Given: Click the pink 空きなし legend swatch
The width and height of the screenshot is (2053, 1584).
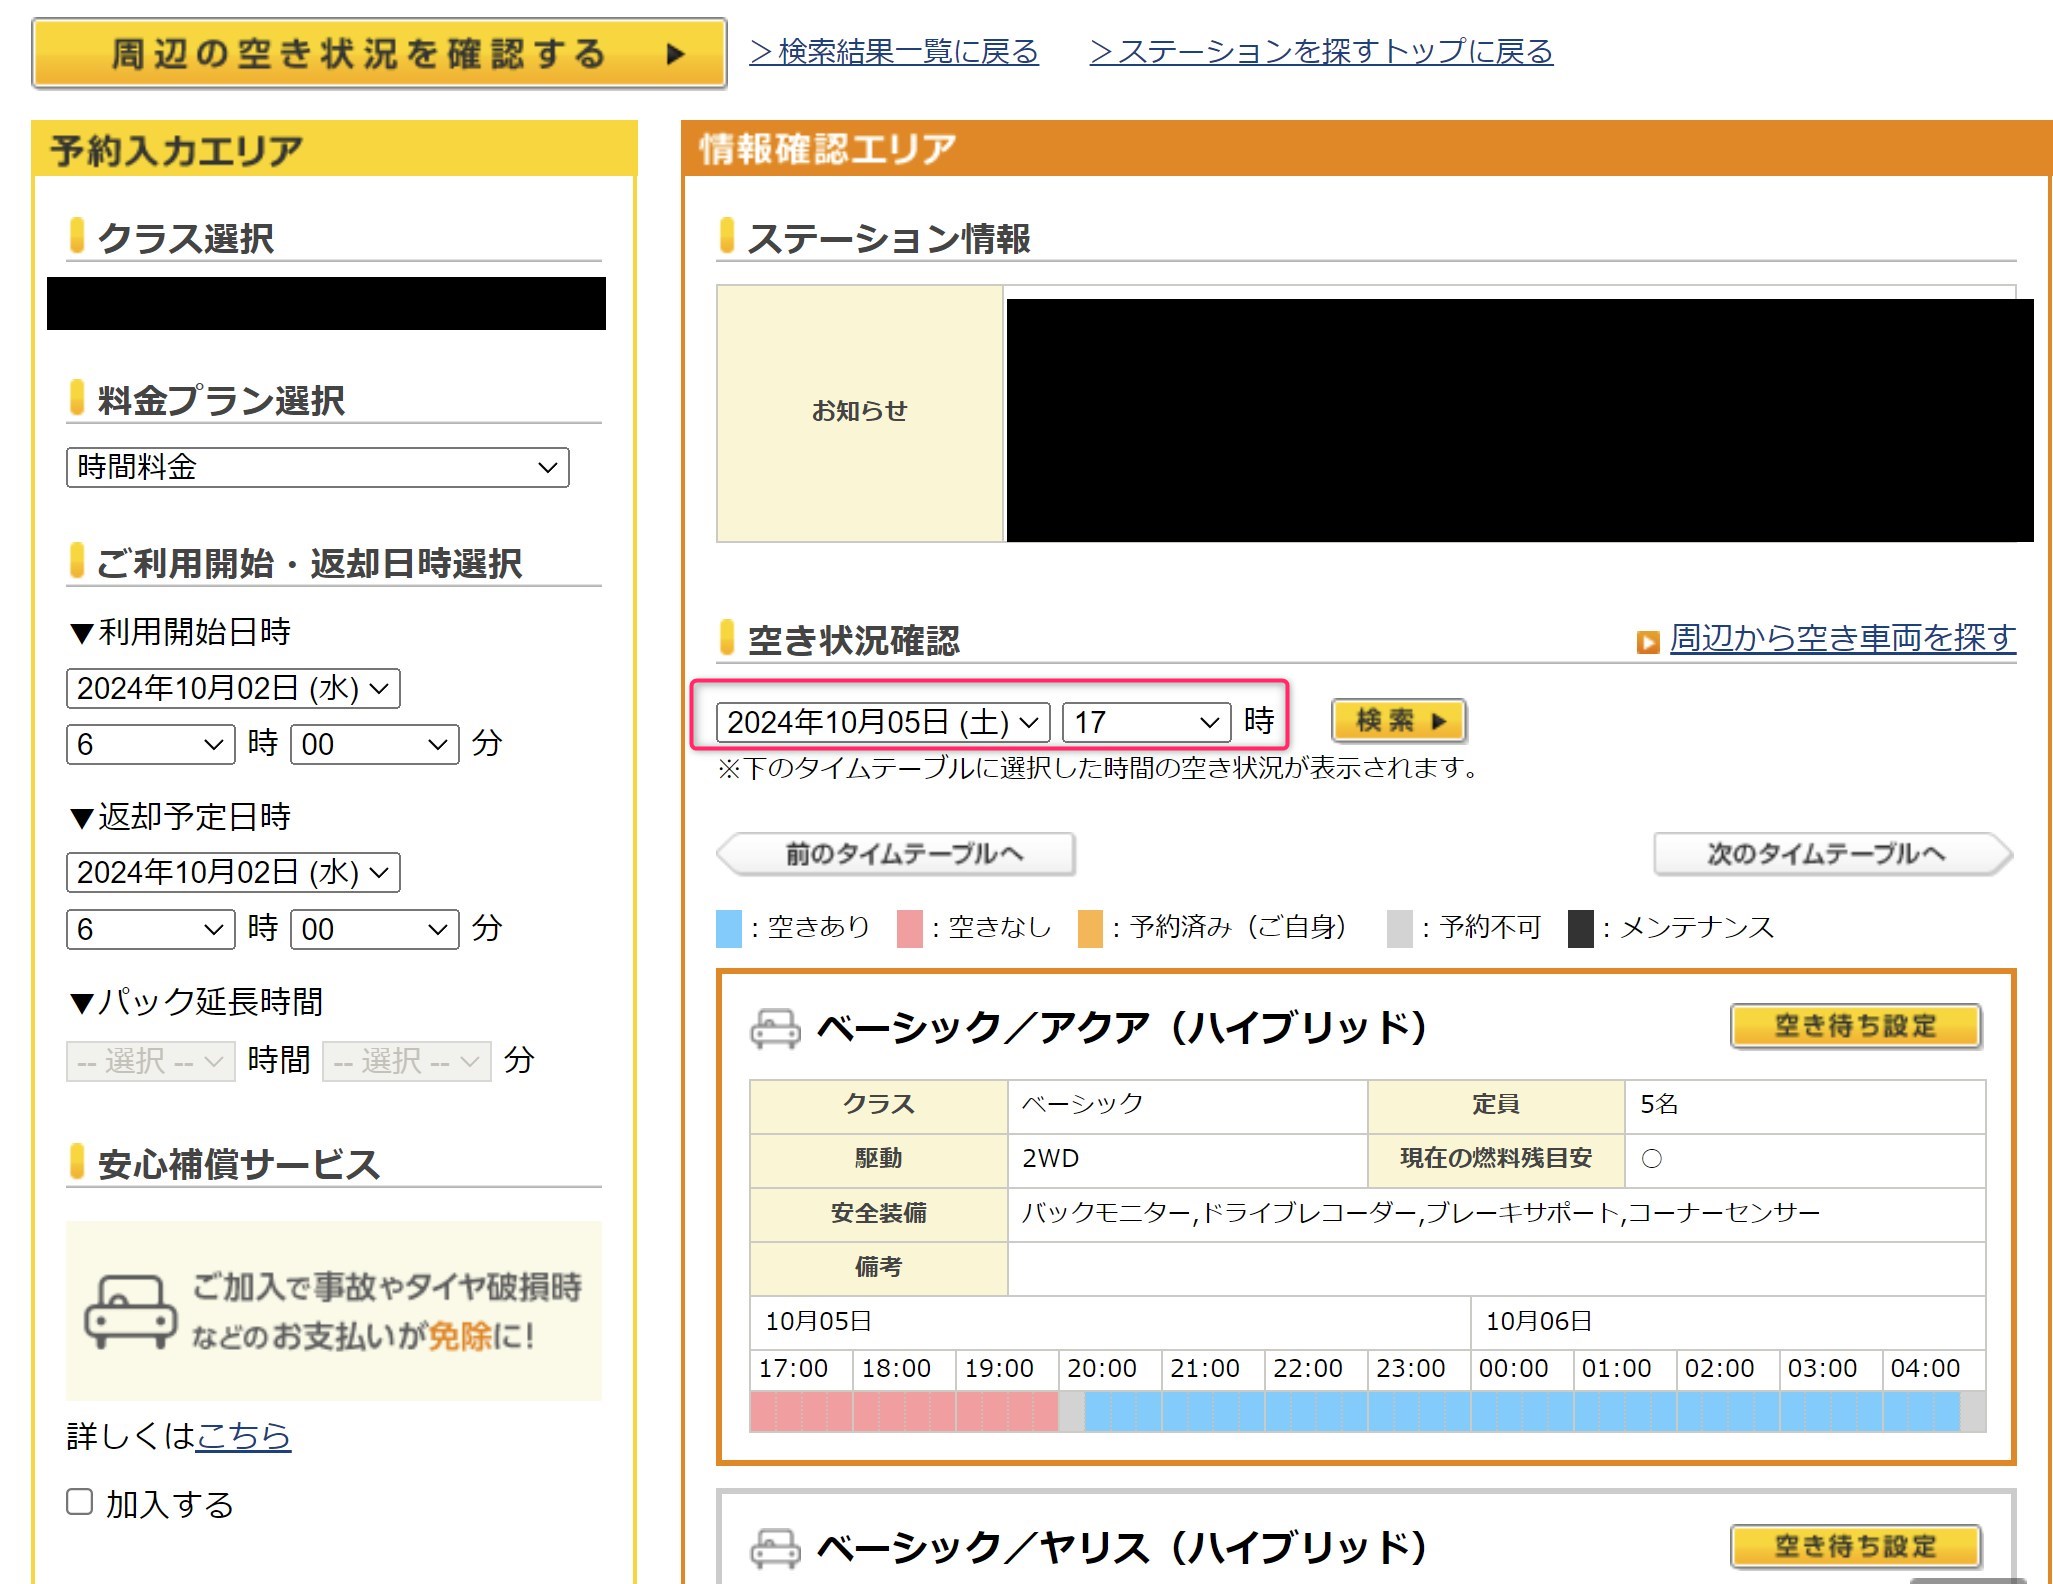Looking at the screenshot, I should point(910,928).
